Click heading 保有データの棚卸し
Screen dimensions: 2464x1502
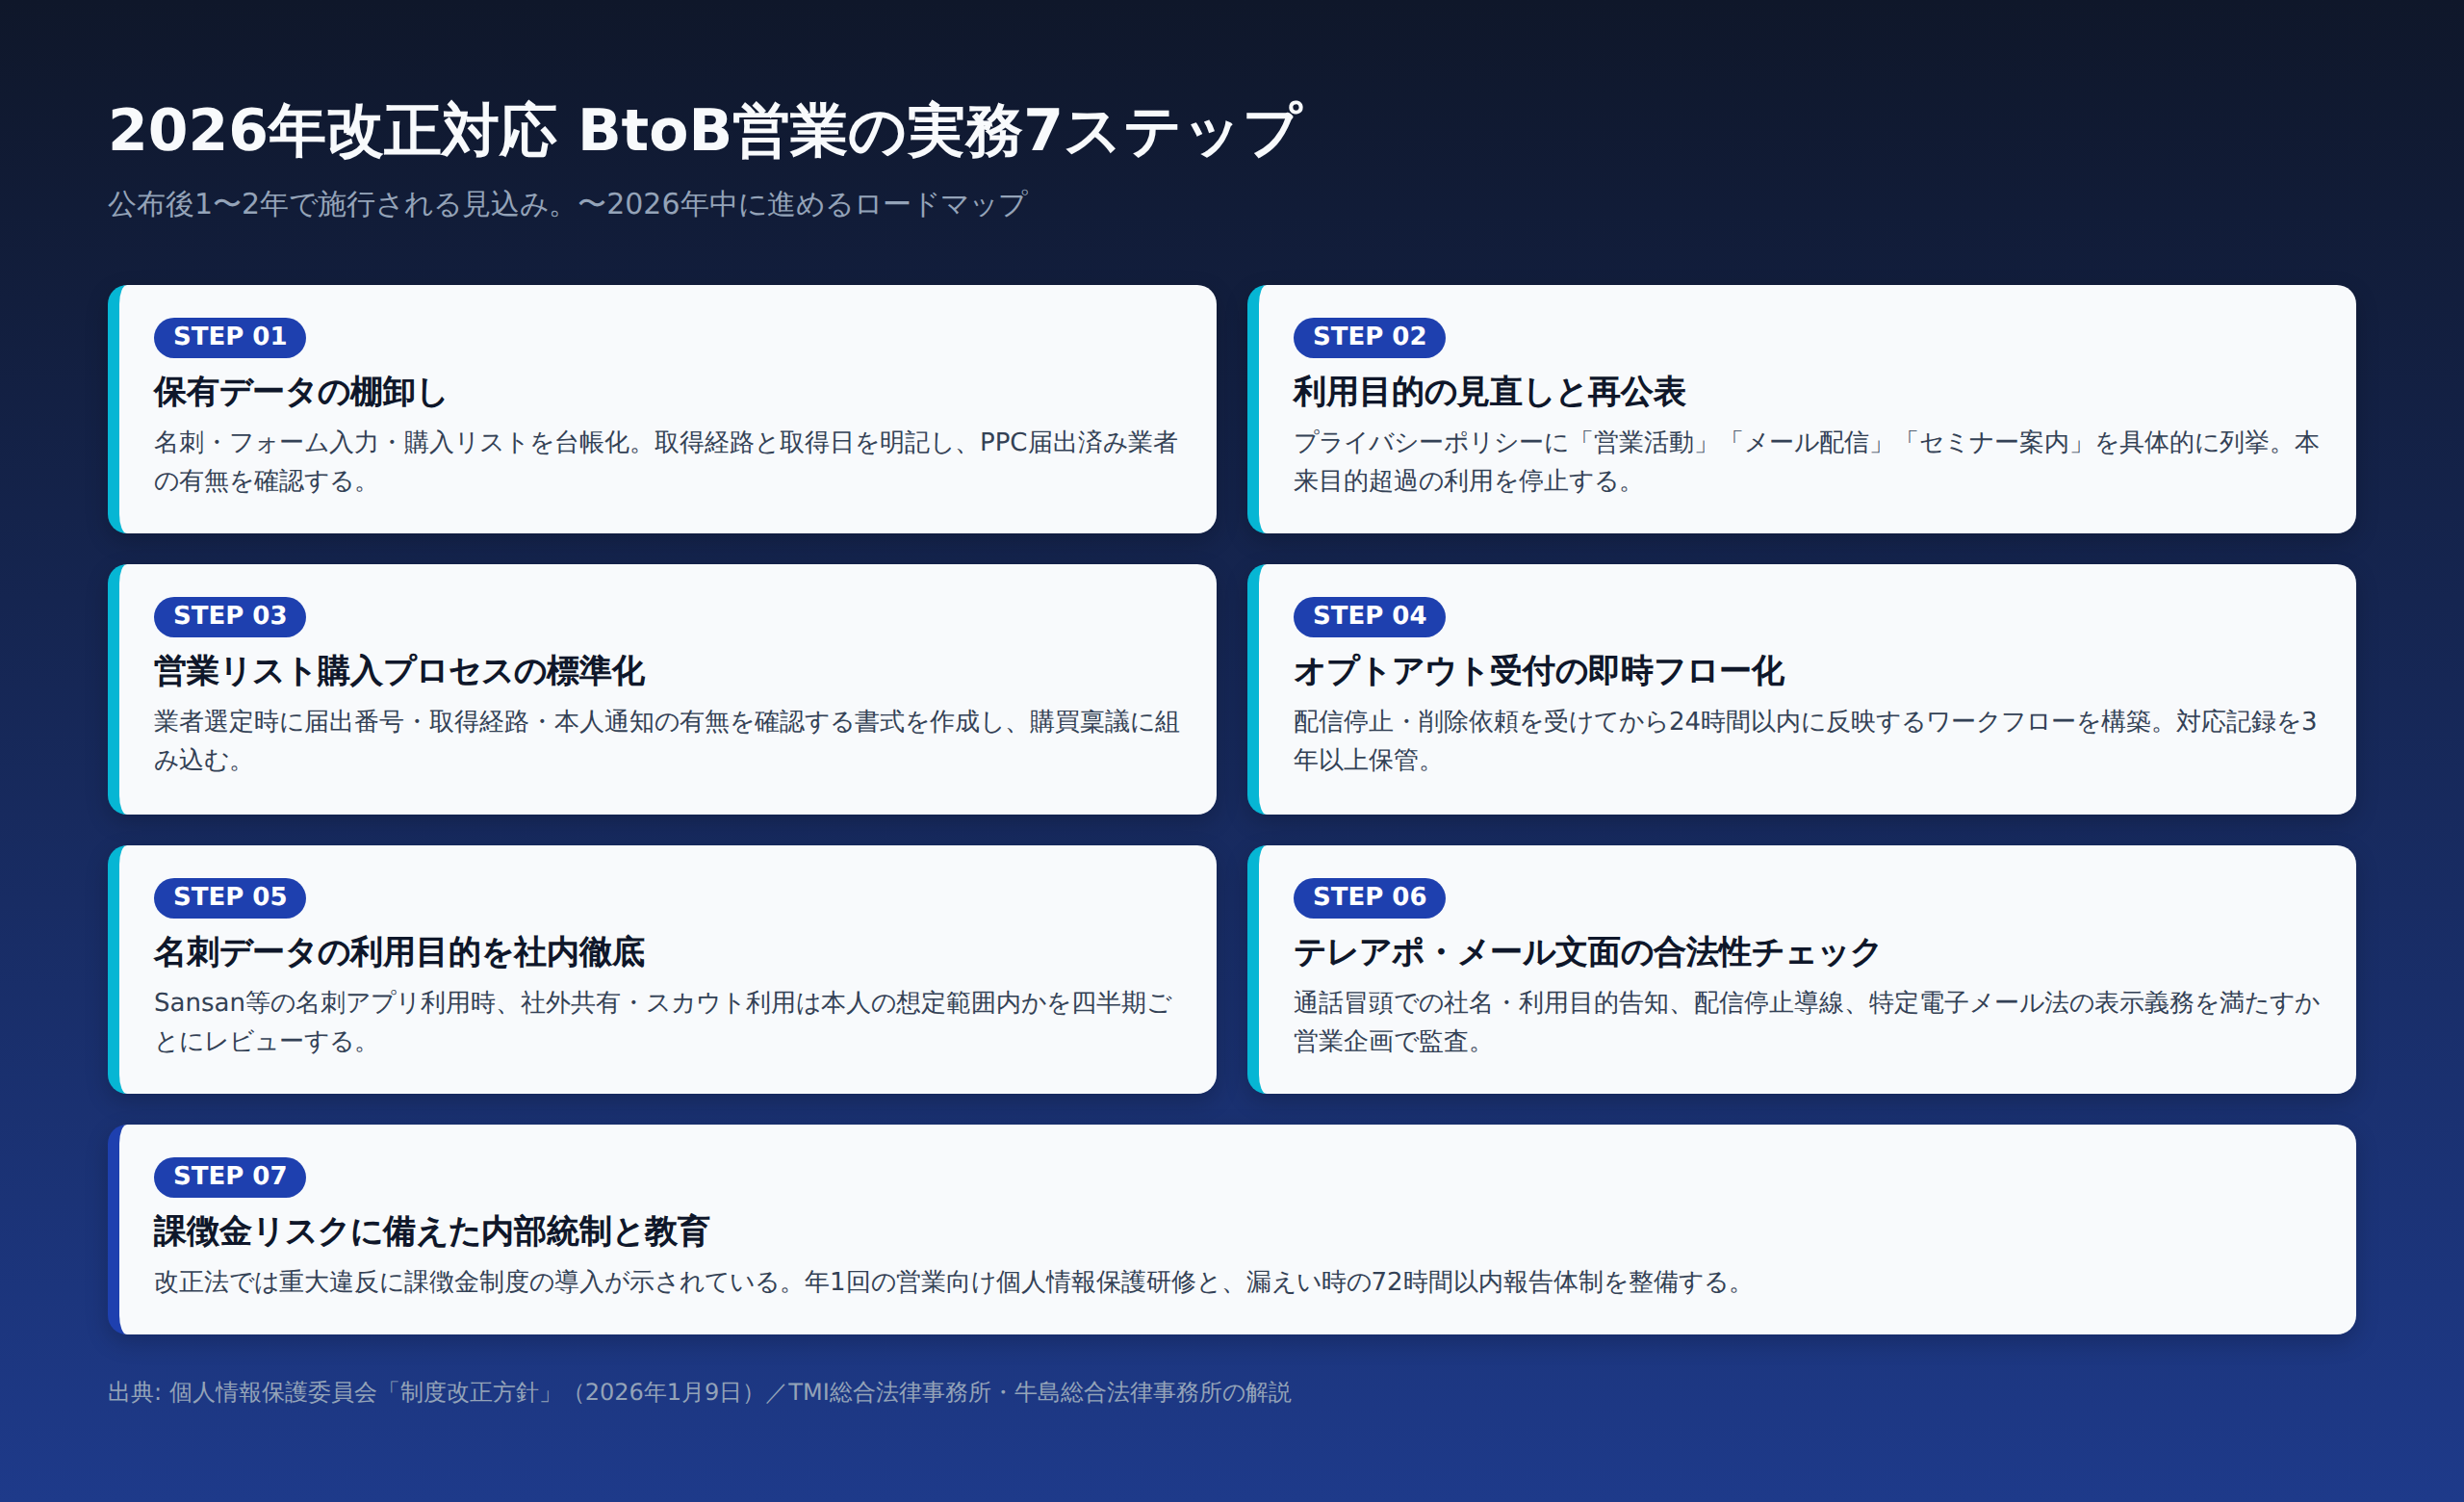(299, 392)
